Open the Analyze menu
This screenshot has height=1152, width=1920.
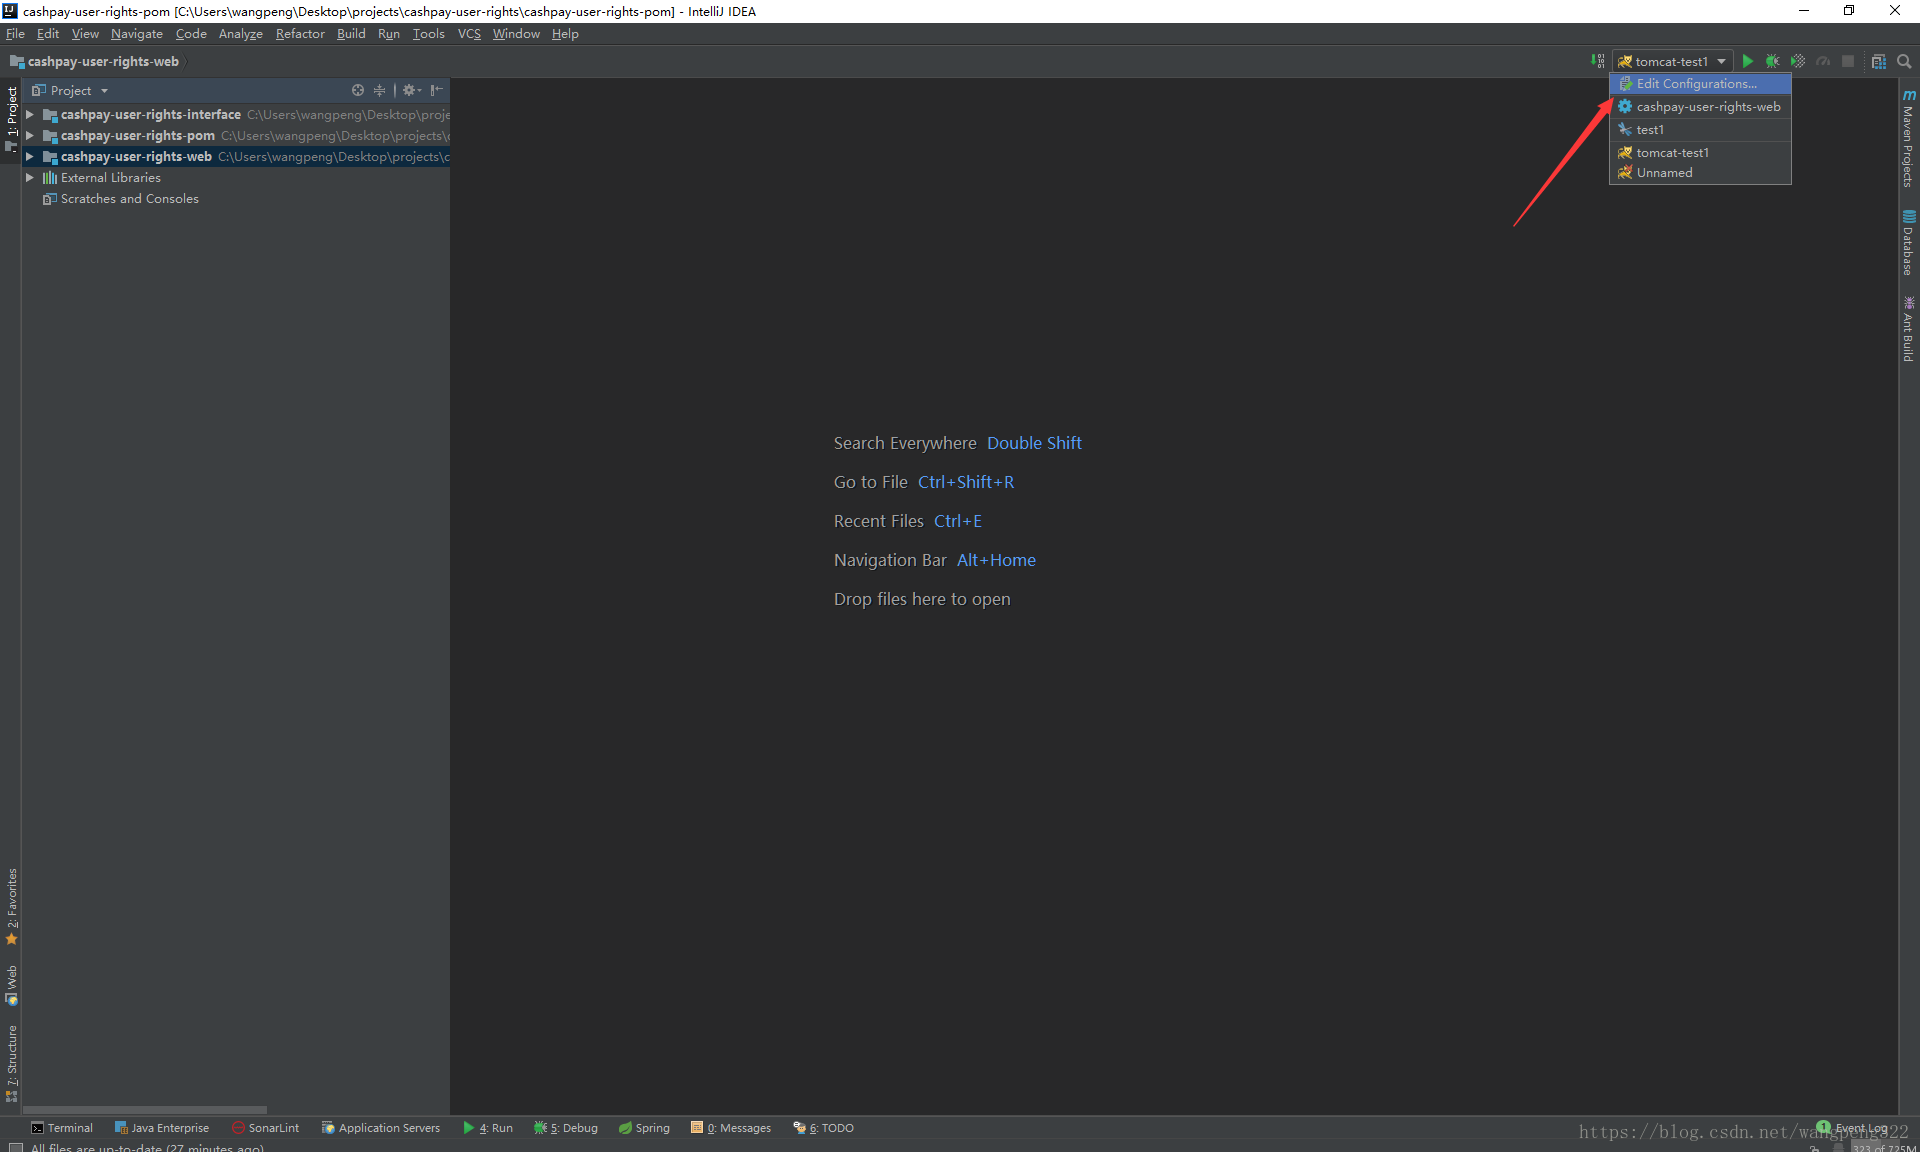click(x=241, y=34)
